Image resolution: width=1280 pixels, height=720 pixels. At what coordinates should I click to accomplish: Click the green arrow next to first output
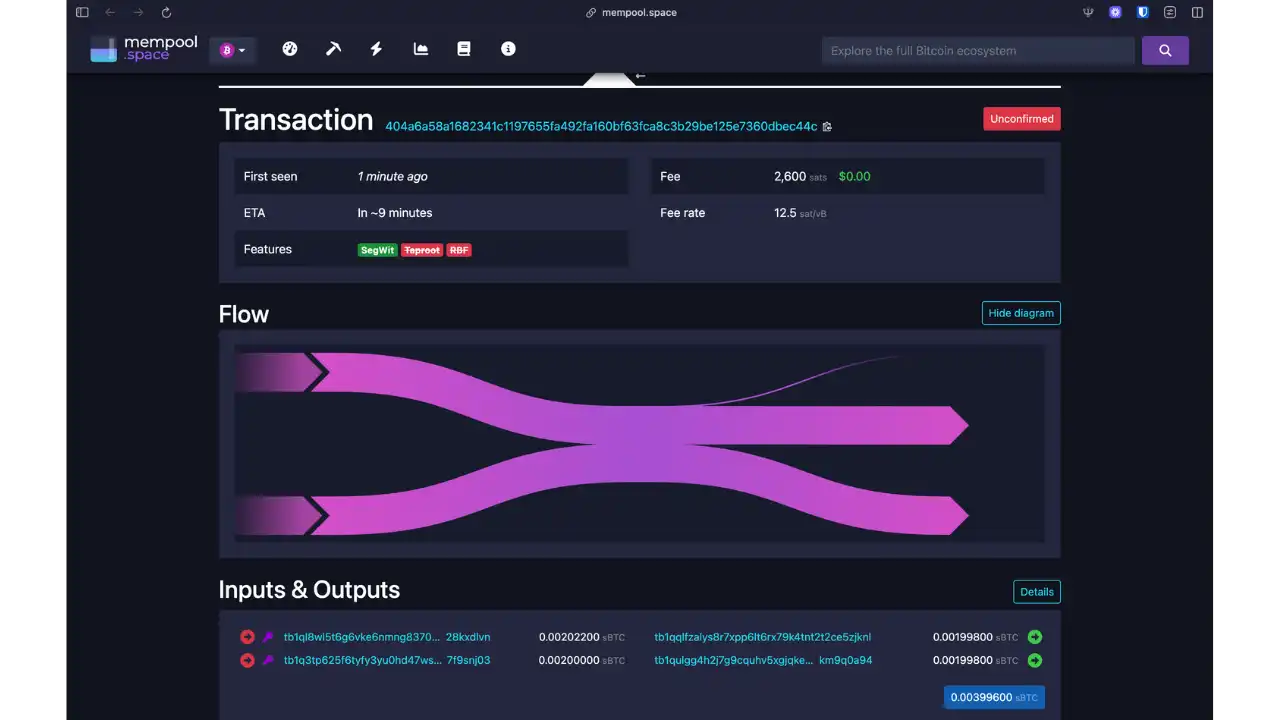click(x=1035, y=636)
